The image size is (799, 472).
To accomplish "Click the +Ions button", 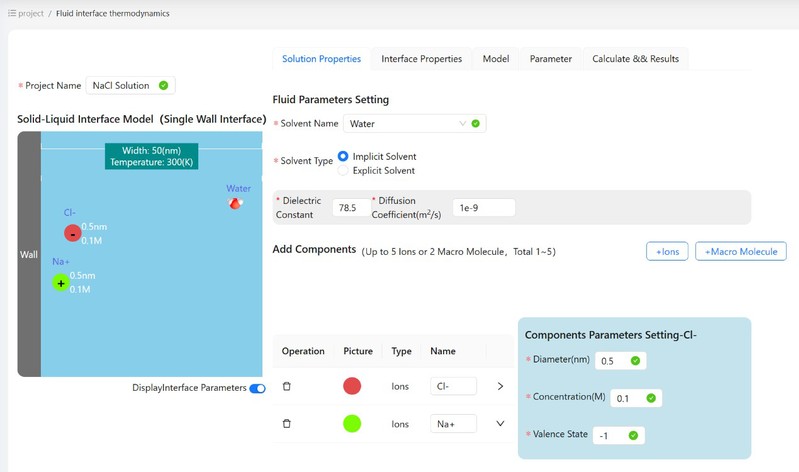I will click(667, 251).
